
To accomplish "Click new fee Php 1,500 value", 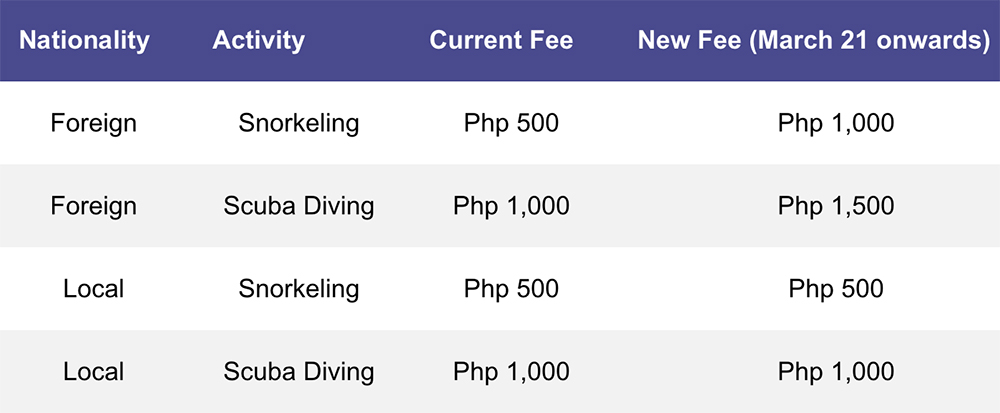I will coord(835,206).
